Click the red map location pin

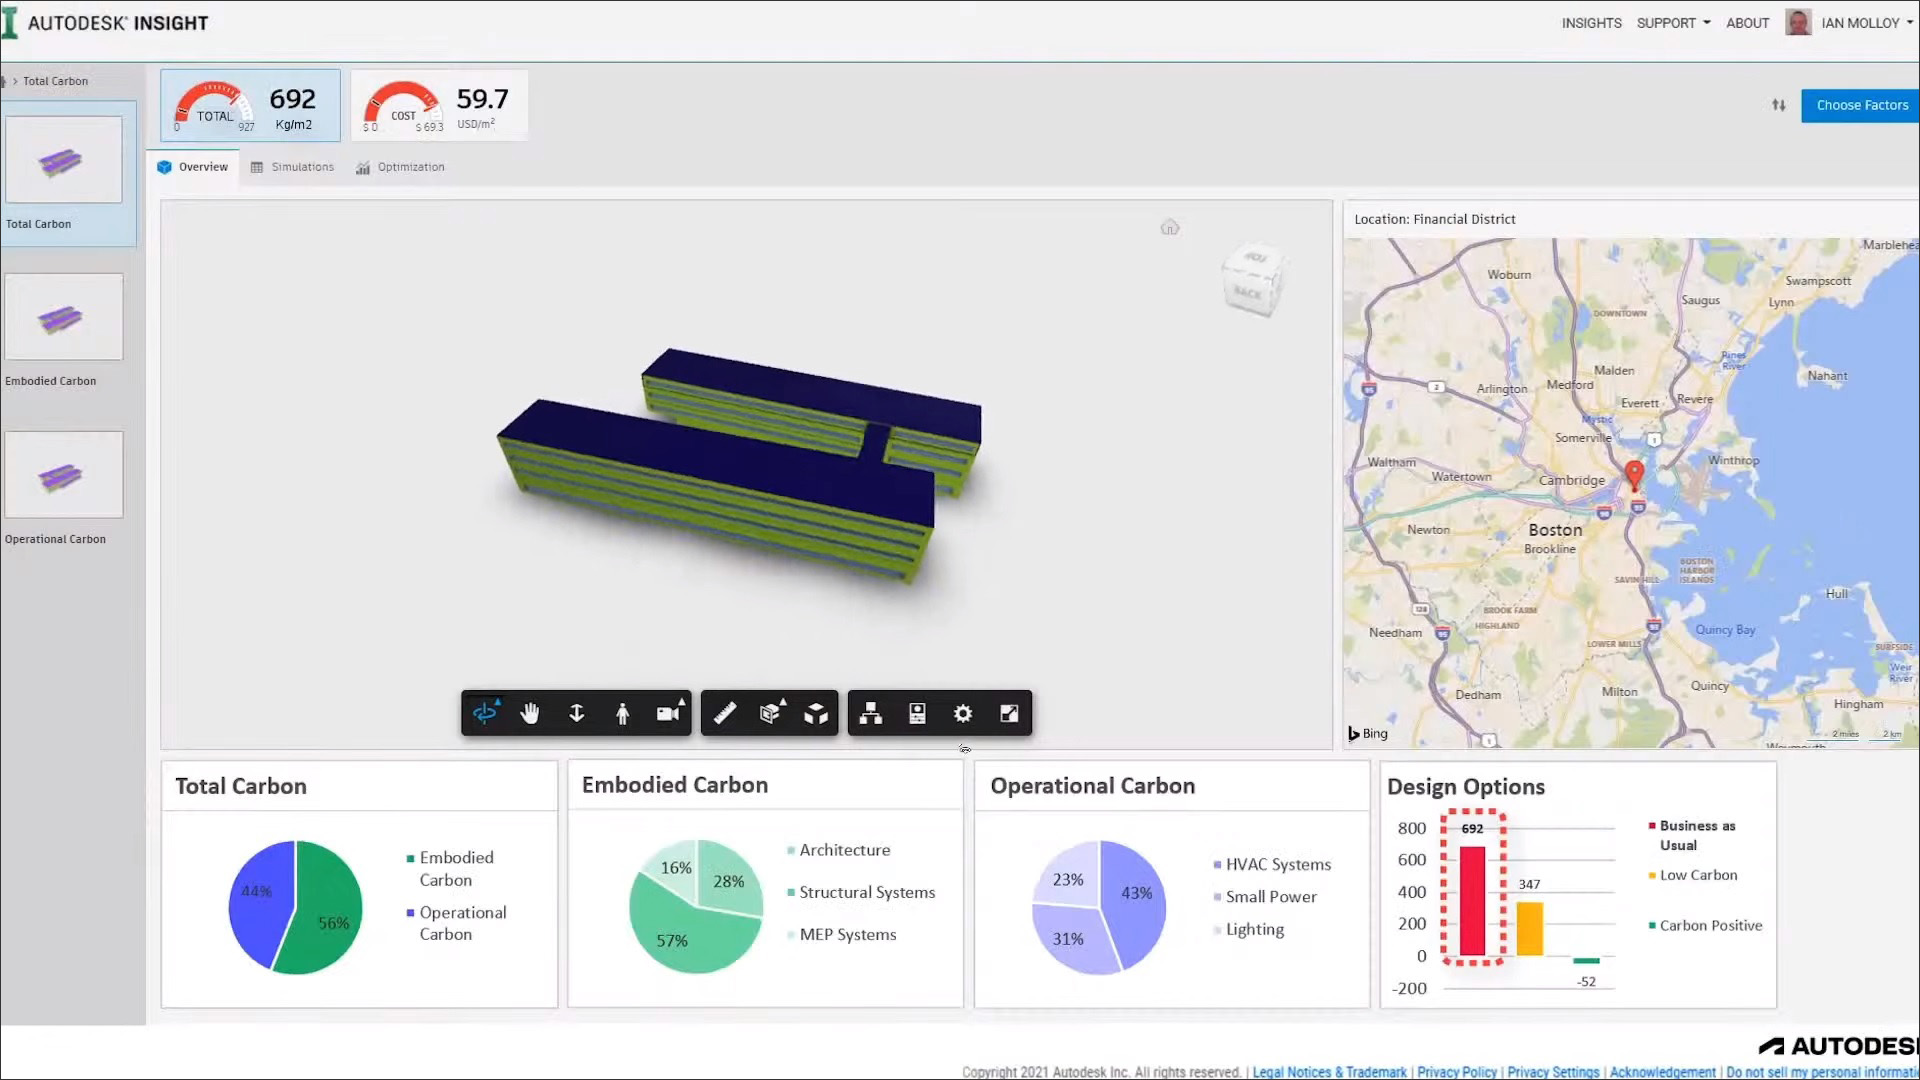tap(1634, 474)
